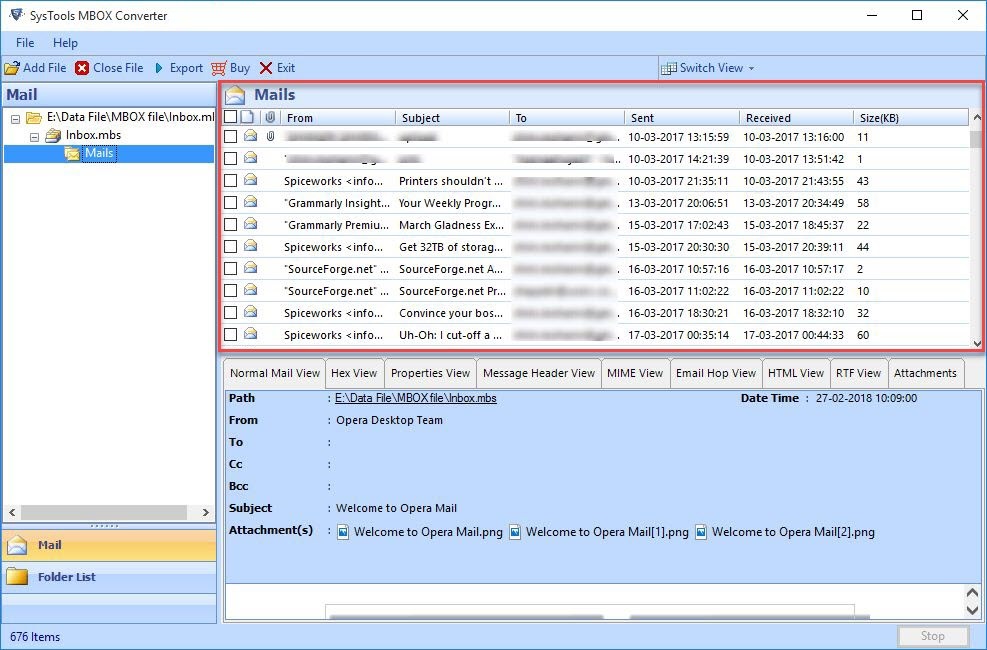The height and width of the screenshot is (650, 987).
Task: Click the Export arrow icon
Action: click(159, 68)
